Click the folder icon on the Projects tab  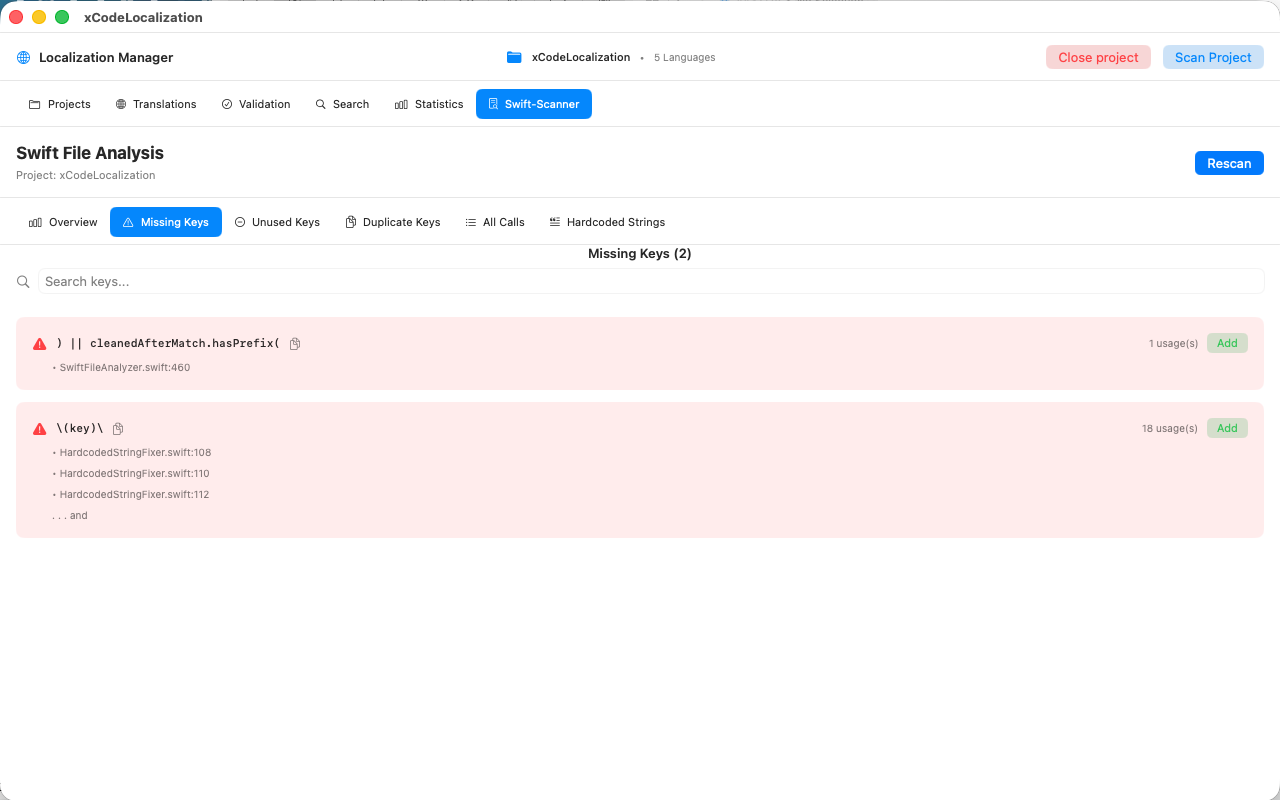(33, 104)
